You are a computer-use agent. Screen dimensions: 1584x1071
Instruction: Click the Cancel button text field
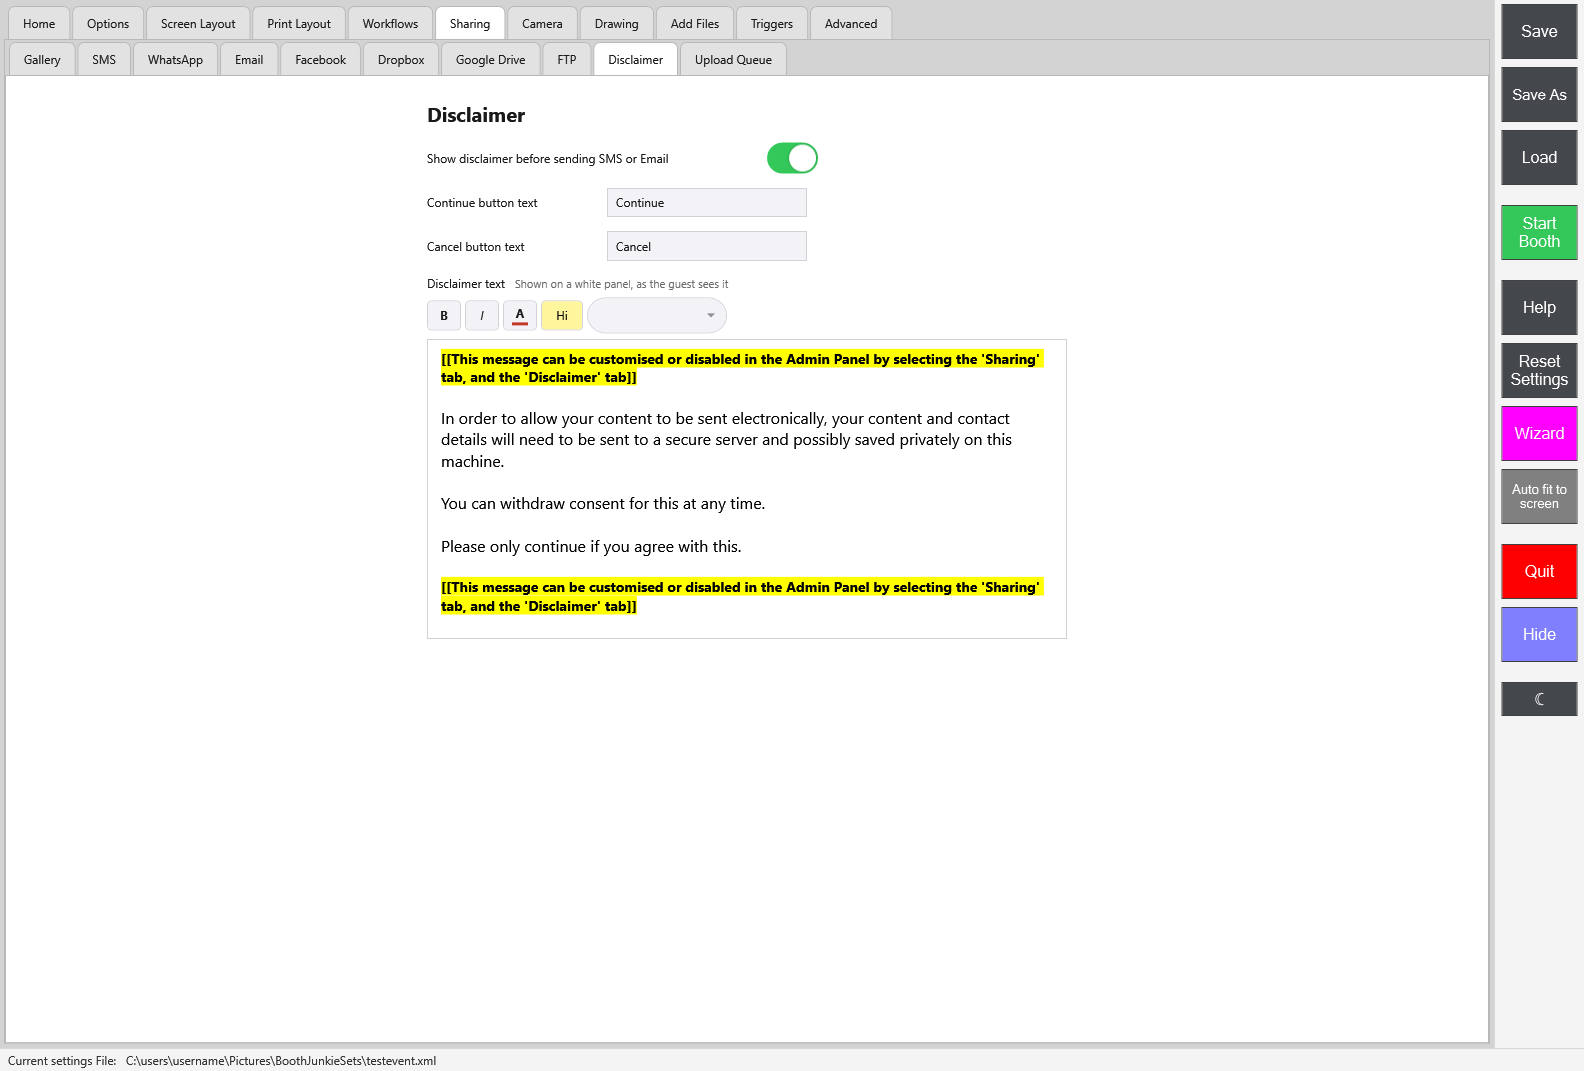tap(707, 247)
